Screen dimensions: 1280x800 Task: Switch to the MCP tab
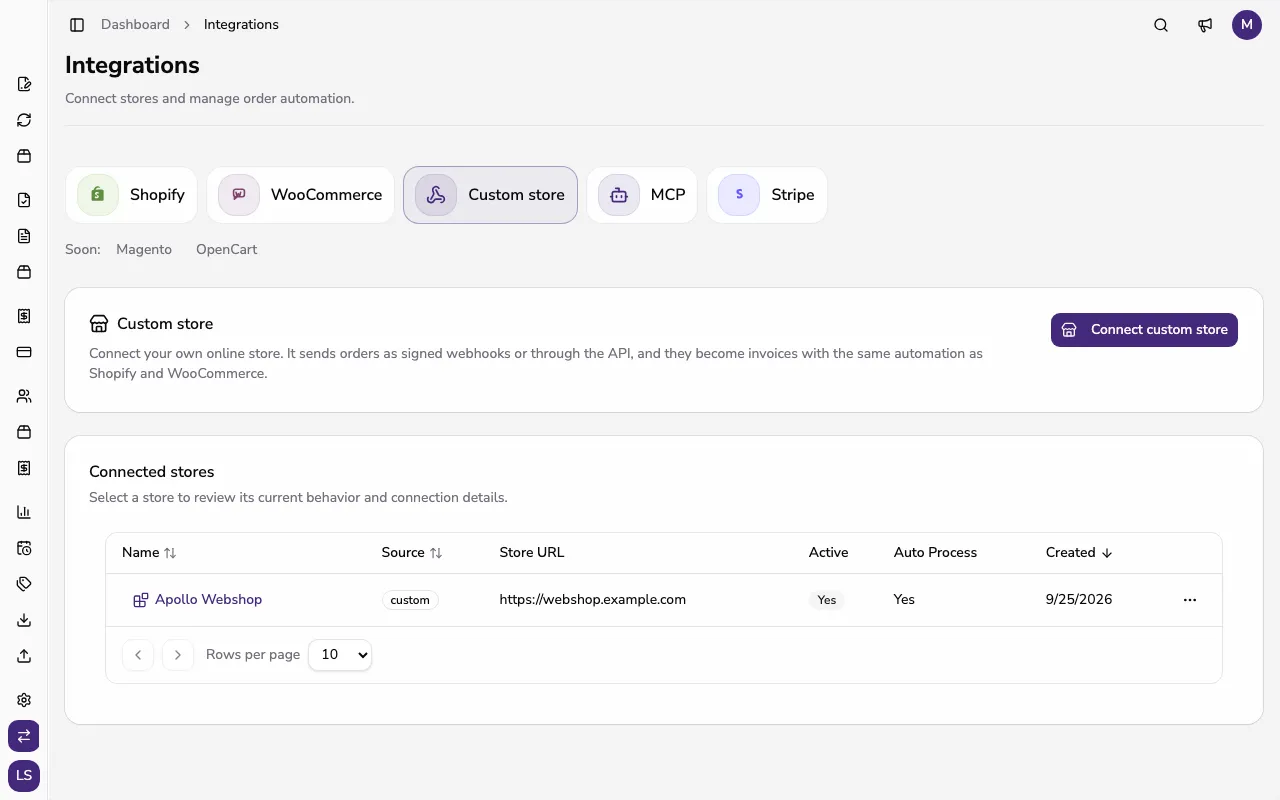click(x=642, y=195)
